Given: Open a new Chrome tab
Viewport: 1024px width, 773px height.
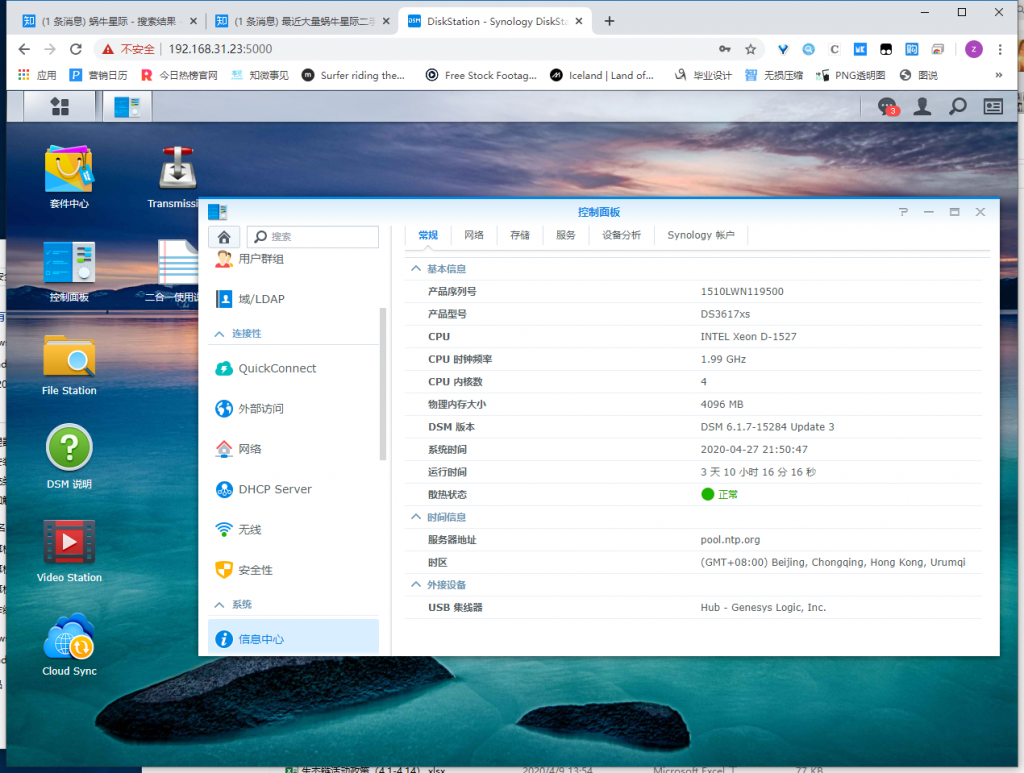Looking at the screenshot, I should (609, 21).
